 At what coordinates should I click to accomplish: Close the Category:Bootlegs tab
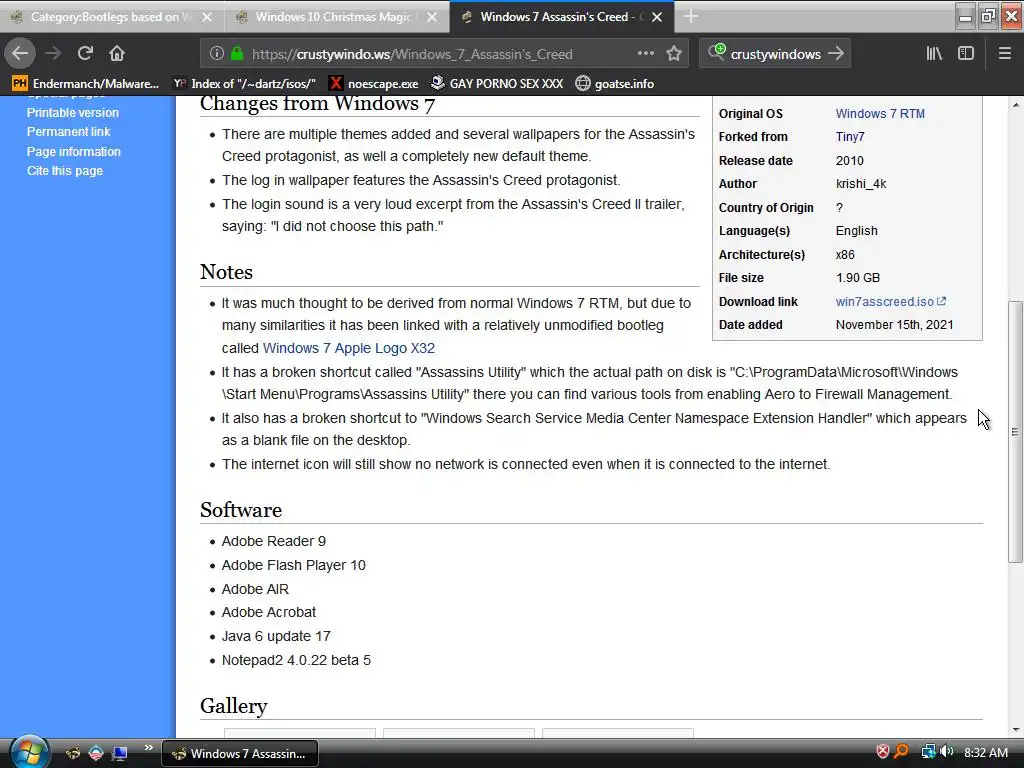[206, 17]
